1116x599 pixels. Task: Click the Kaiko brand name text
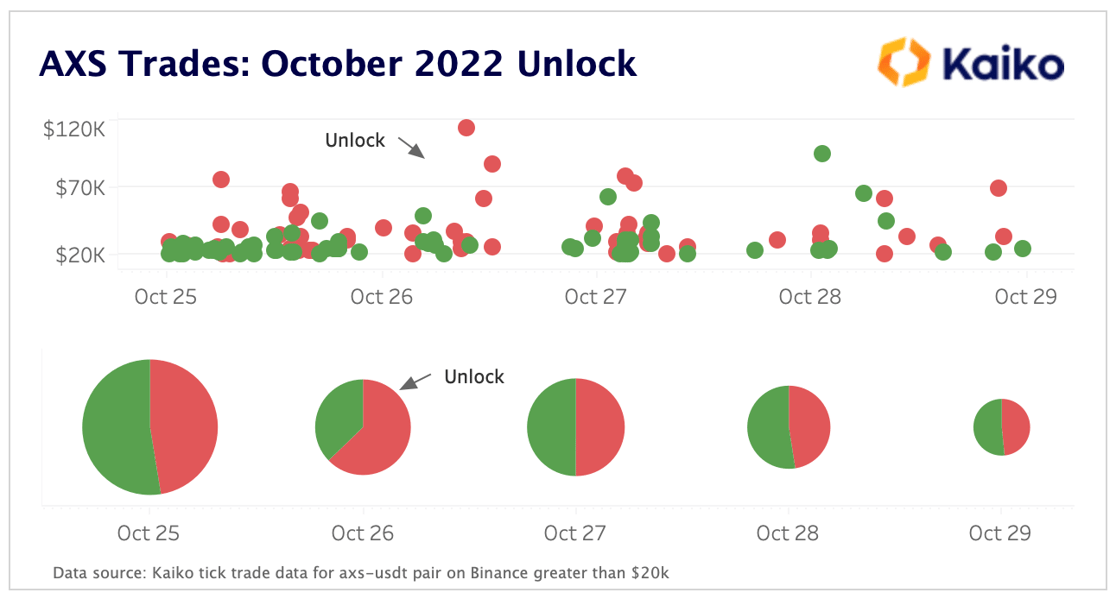(1003, 64)
